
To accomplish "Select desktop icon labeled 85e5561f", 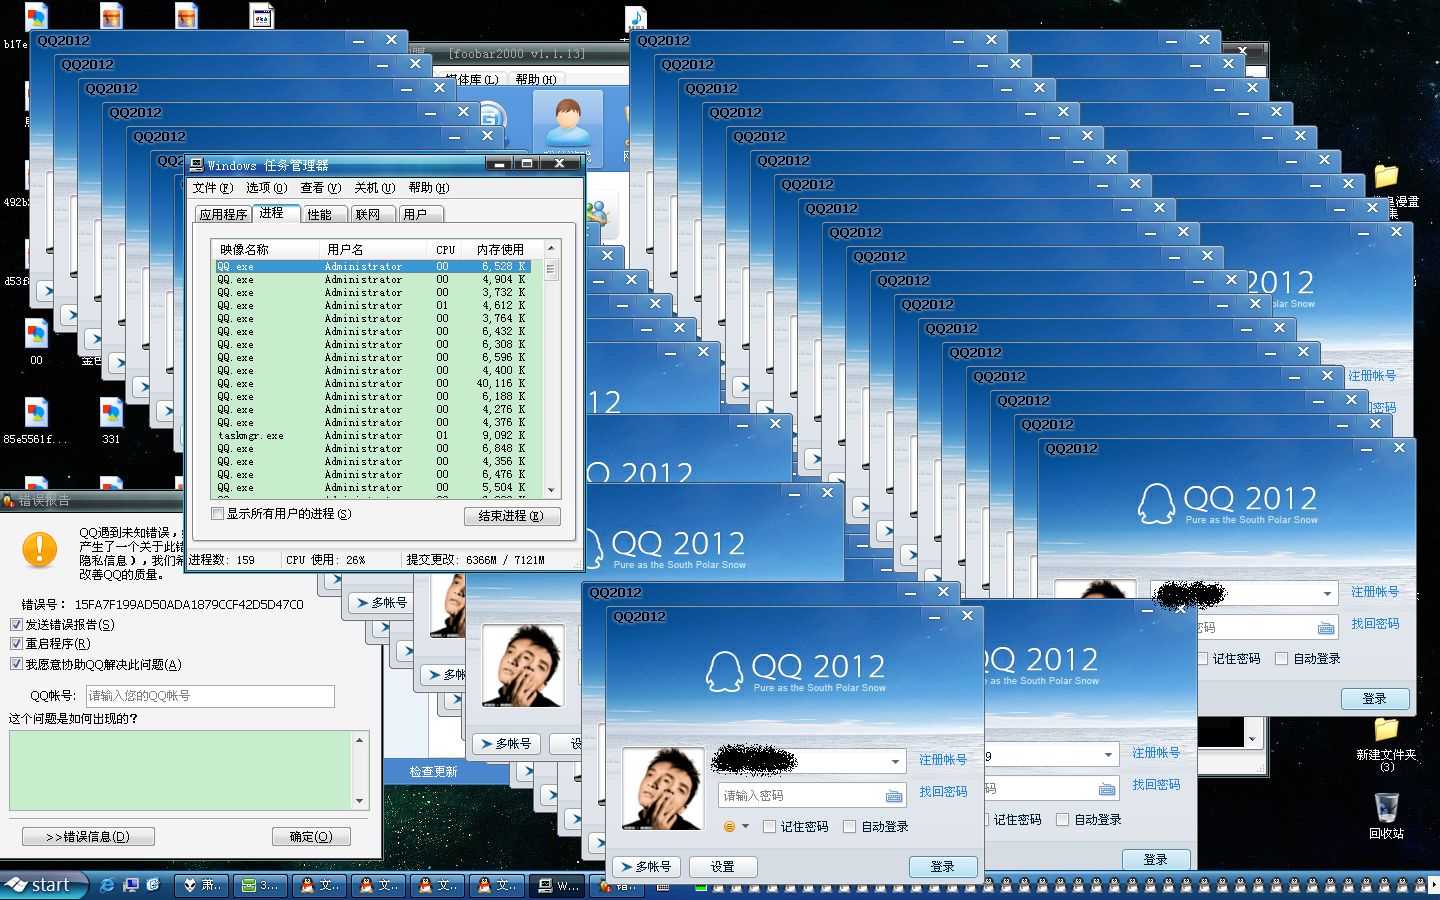I will [x=36, y=421].
